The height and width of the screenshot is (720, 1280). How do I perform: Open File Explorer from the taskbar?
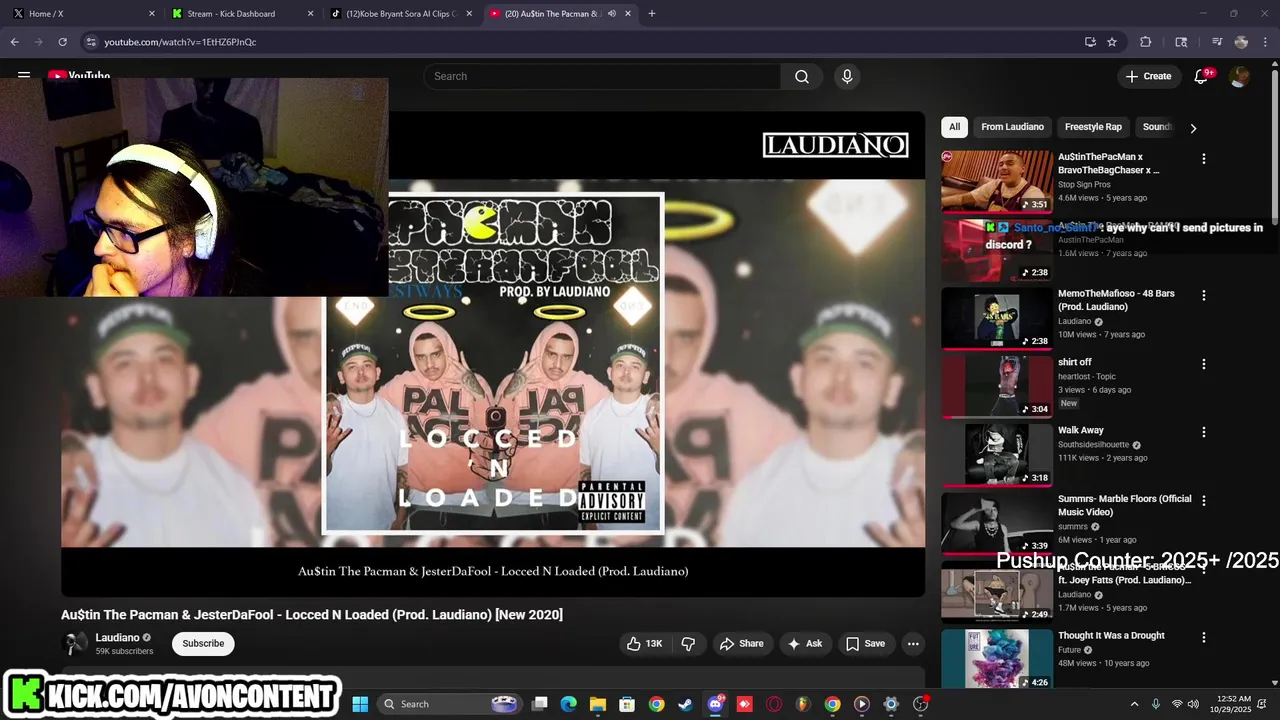click(x=597, y=704)
